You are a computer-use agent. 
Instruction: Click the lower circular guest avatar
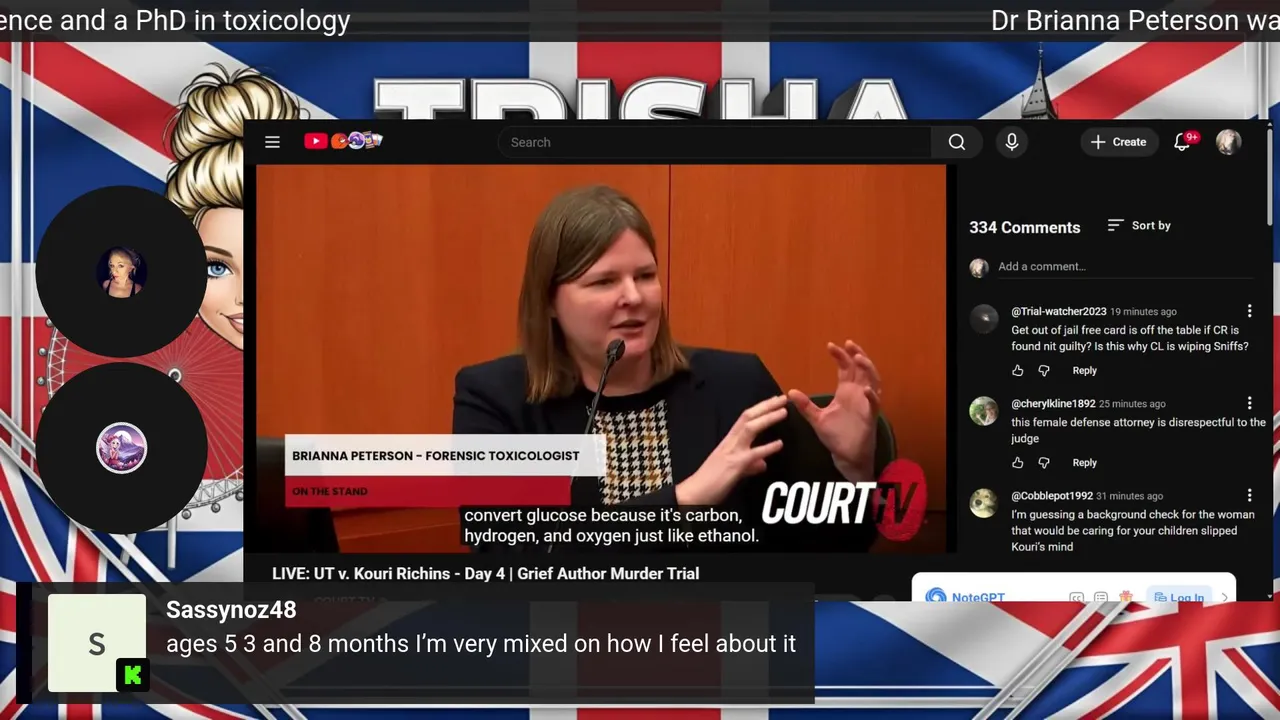pos(121,448)
